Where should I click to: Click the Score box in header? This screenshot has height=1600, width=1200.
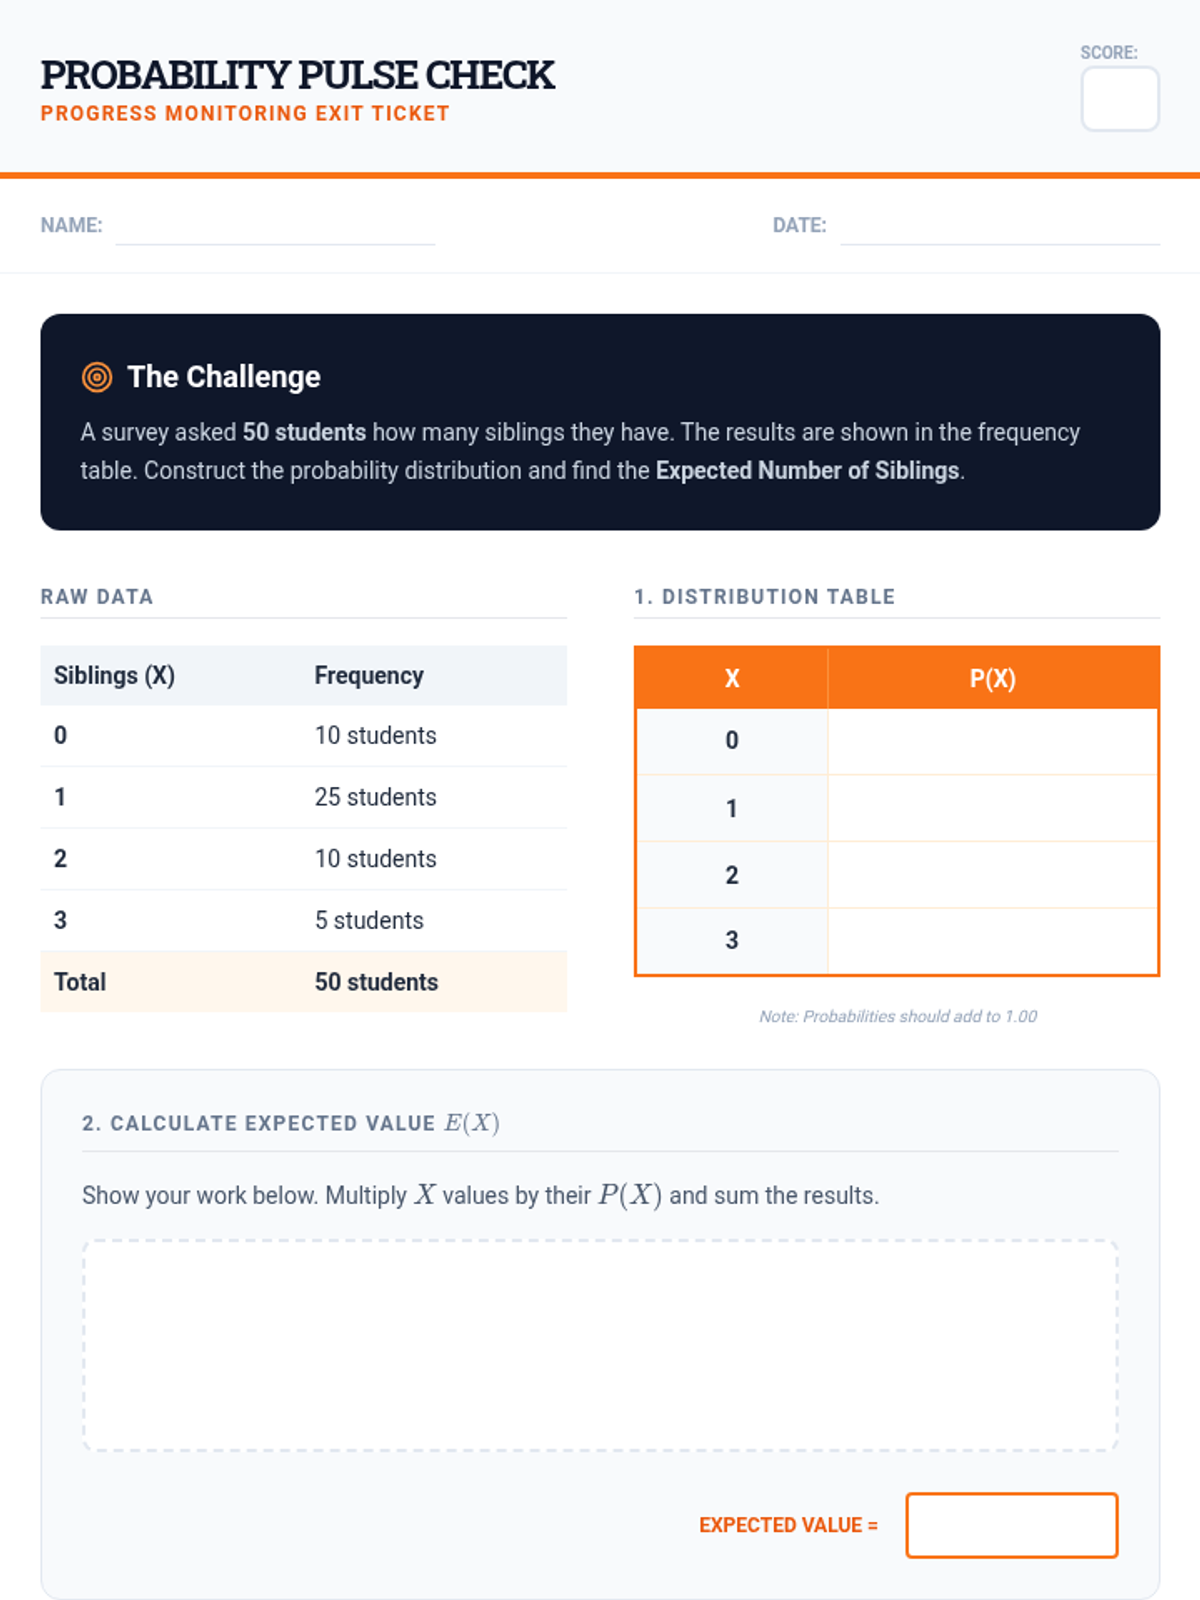[x=1120, y=99]
